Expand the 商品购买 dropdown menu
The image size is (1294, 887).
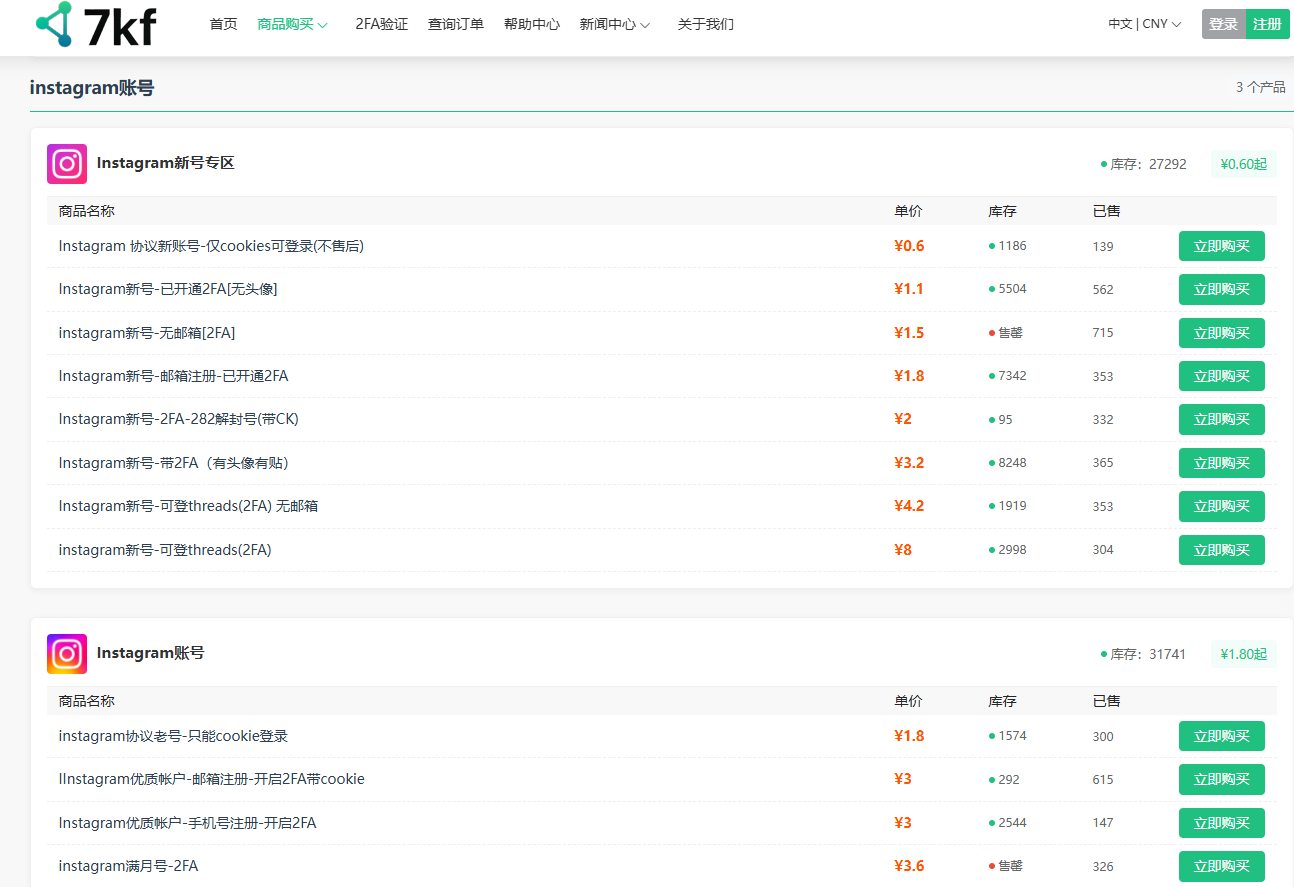pyautogui.click(x=292, y=24)
